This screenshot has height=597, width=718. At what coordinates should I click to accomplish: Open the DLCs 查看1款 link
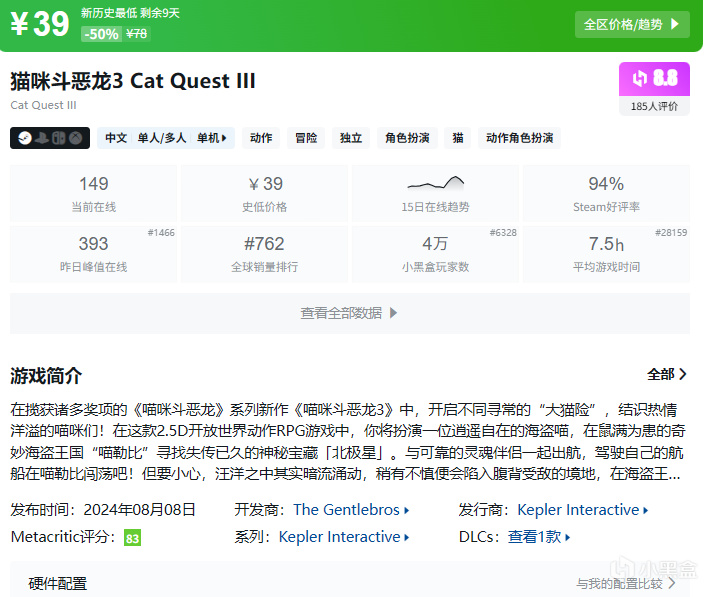[539, 537]
